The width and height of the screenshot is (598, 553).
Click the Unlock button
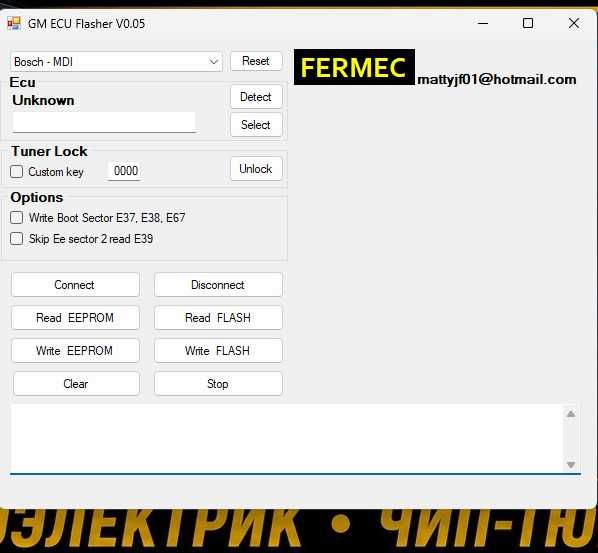(256, 169)
